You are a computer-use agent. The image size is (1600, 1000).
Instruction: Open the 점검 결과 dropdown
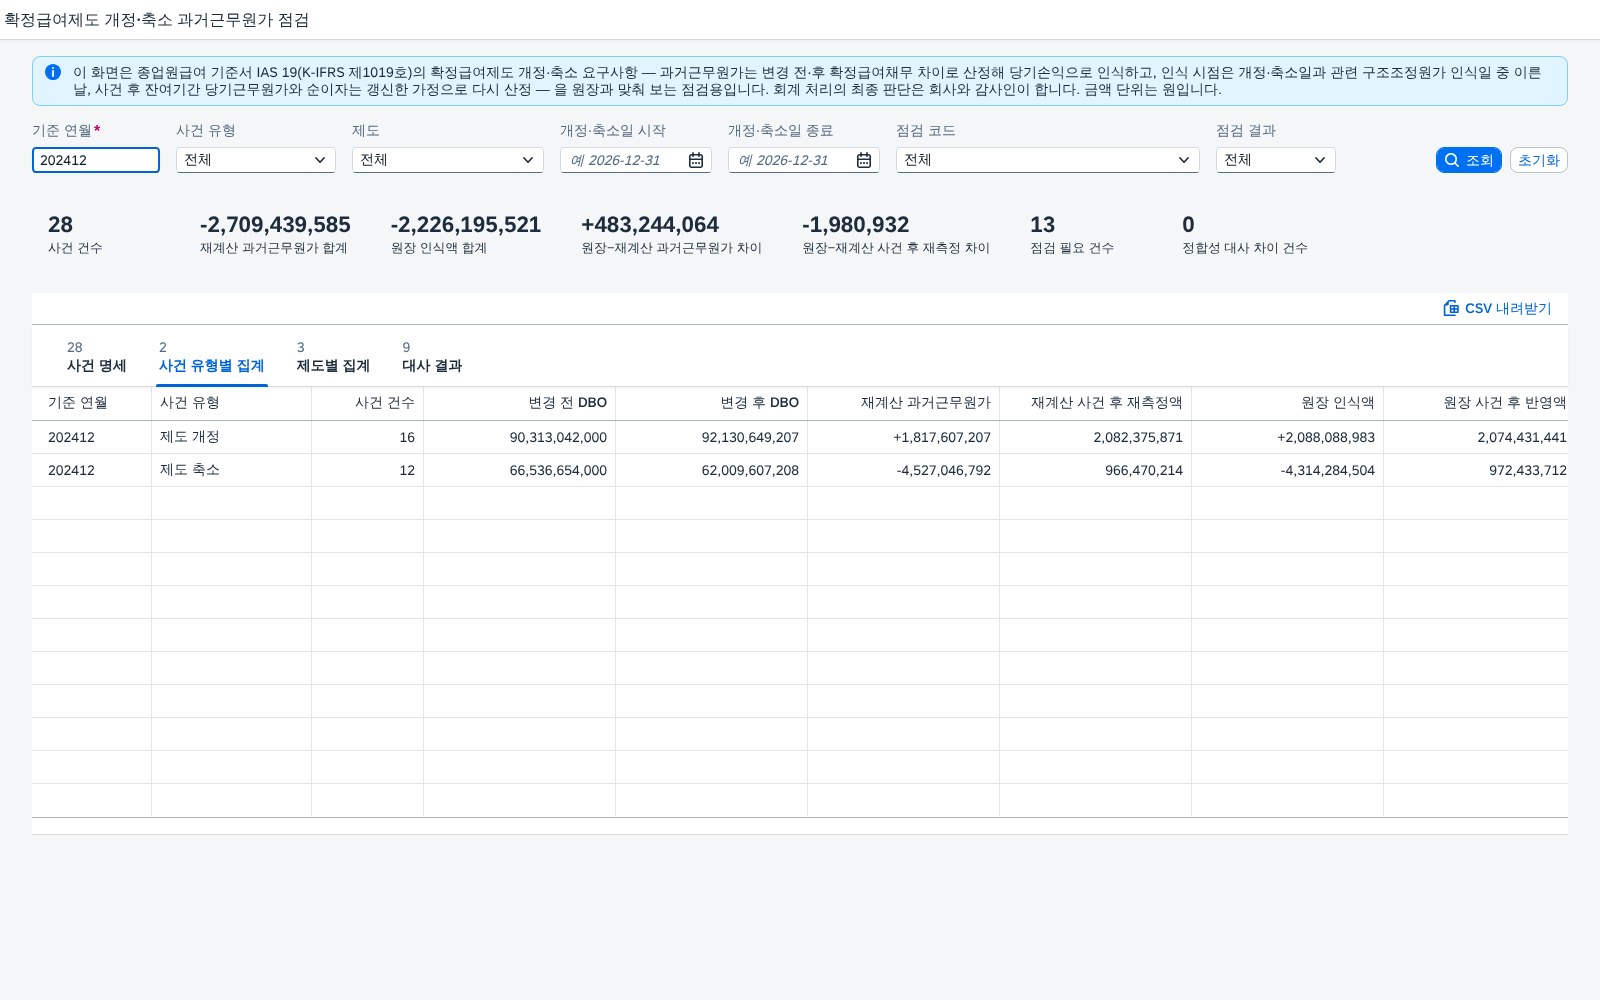[x=1276, y=160]
